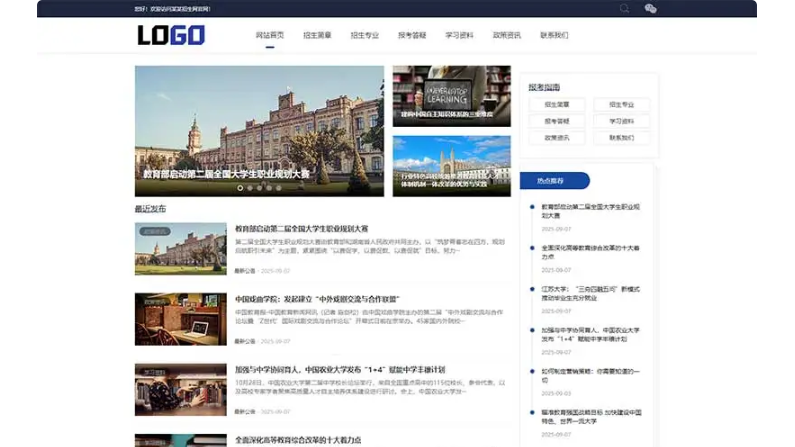Open sidebar link starting with 江苏大学
795x447 pixels.
pyautogui.click(x=591, y=293)
